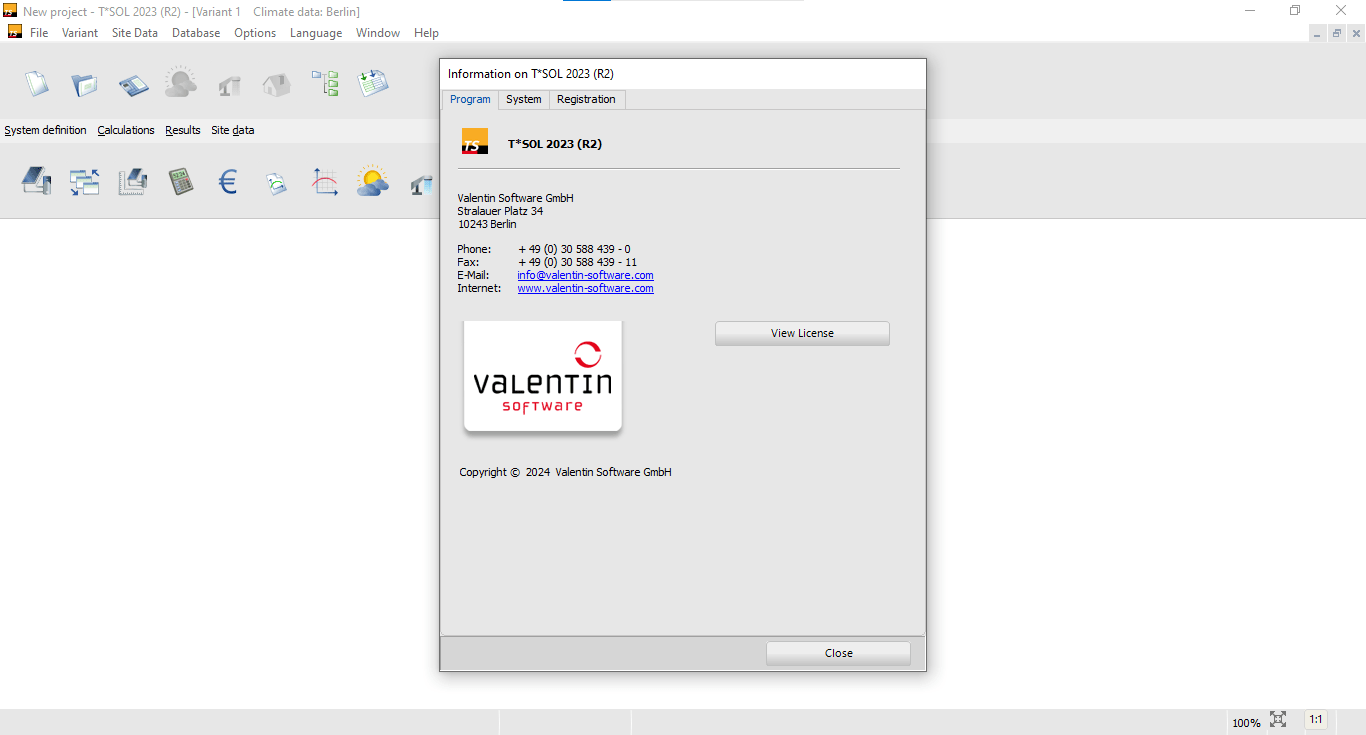Image resolution: width=1366 pixels, height=735 pixels.
Task: Select the solar collector system icon
Action: (36, 180)
